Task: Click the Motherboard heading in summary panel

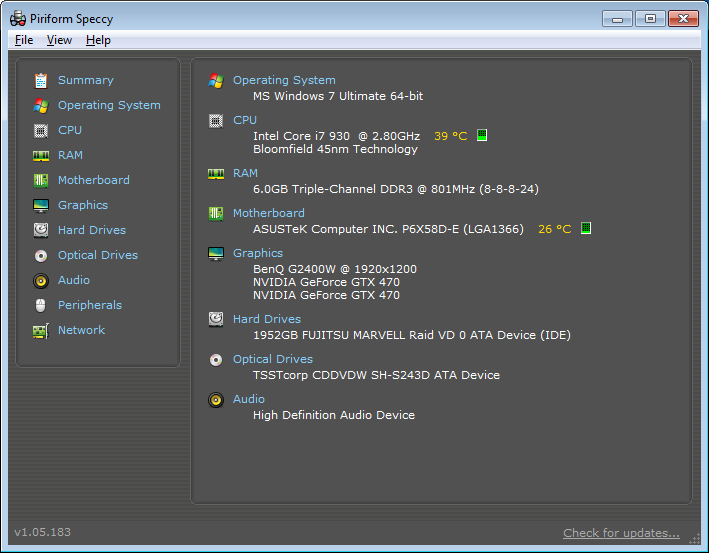Action: tap(269, 213)
